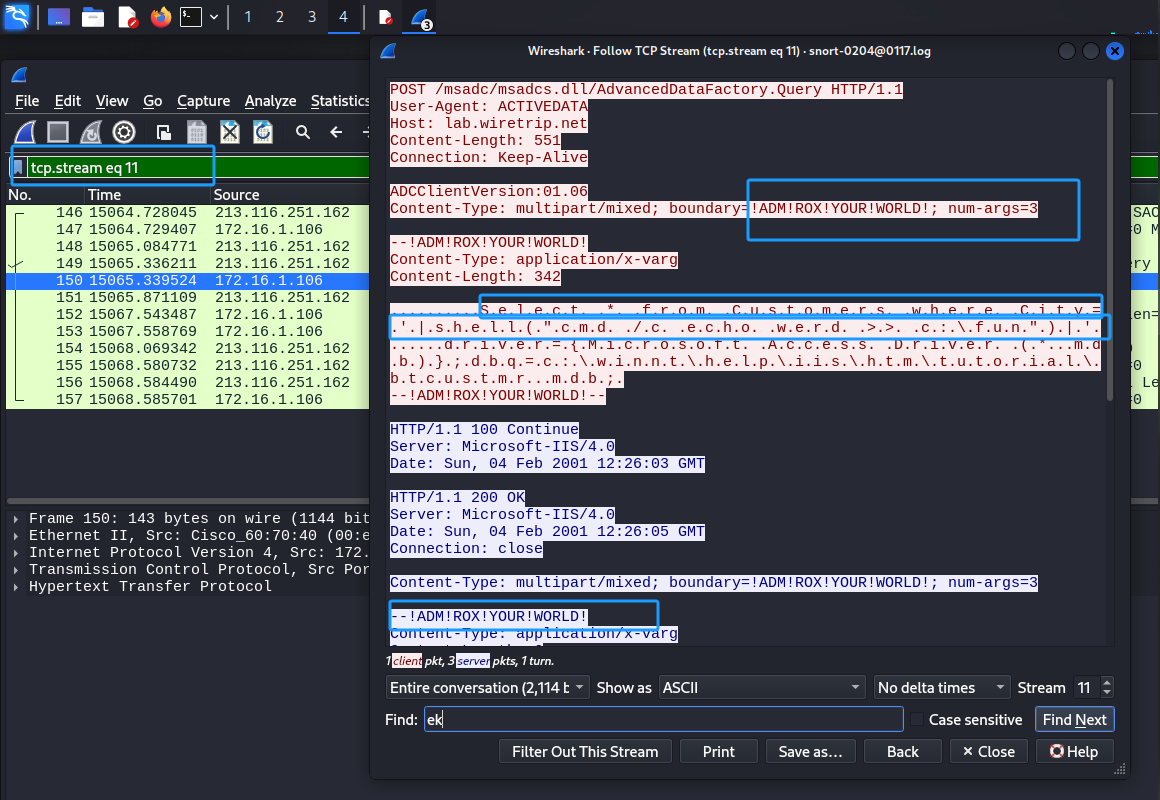Image resolution: width=1160 pixels, height=800 pixels.
Task: Open the text editor launcher in taskbar
Action: point(127,17)
